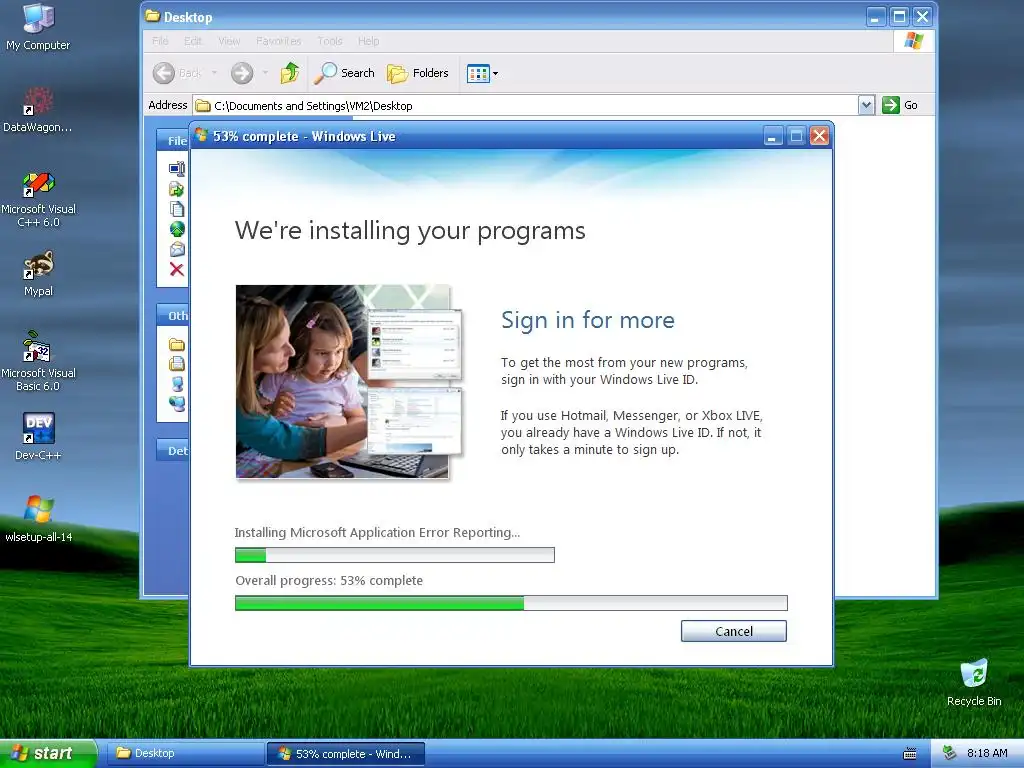Screen dimensions: 1024x768
Task: Click the globe publish-to-web task icon
Action: (x=176, y=229)
